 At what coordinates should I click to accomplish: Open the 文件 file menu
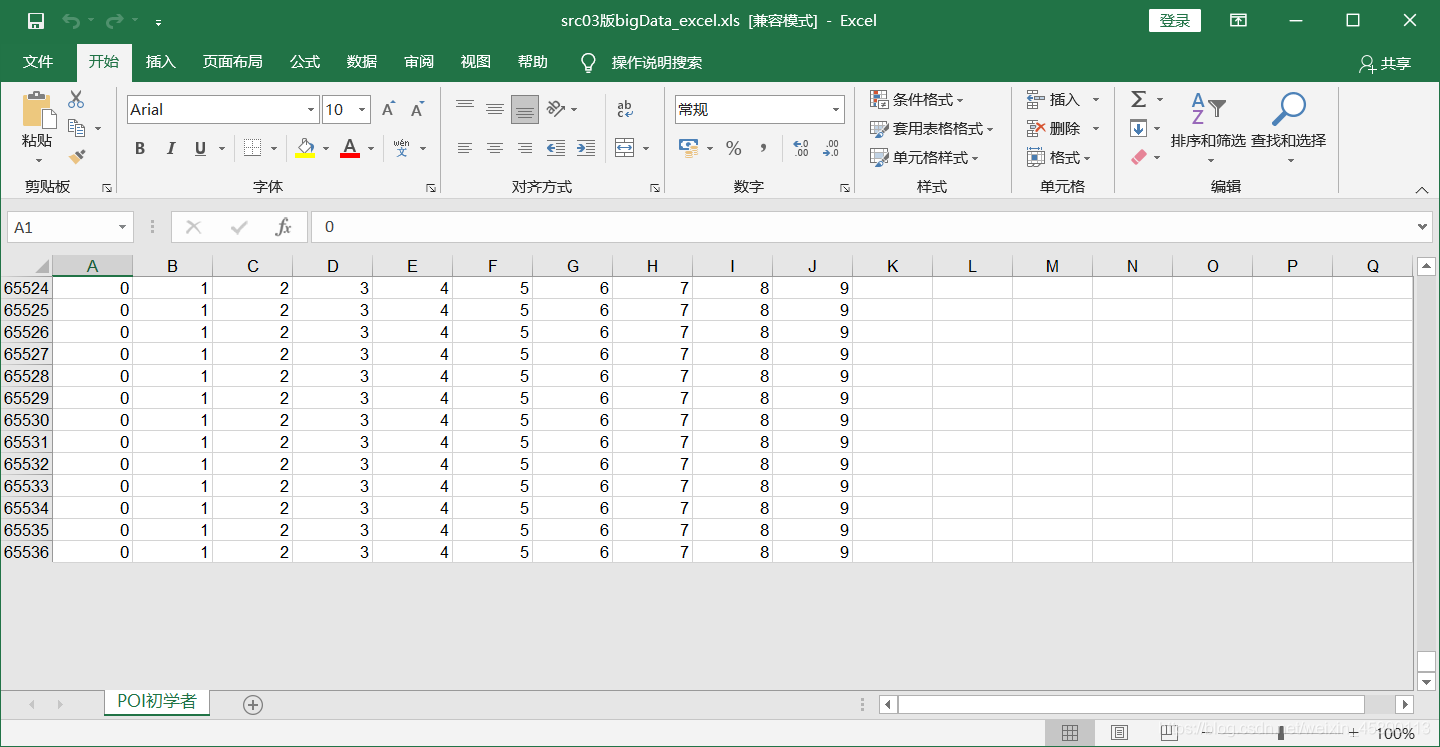(38, 62)
